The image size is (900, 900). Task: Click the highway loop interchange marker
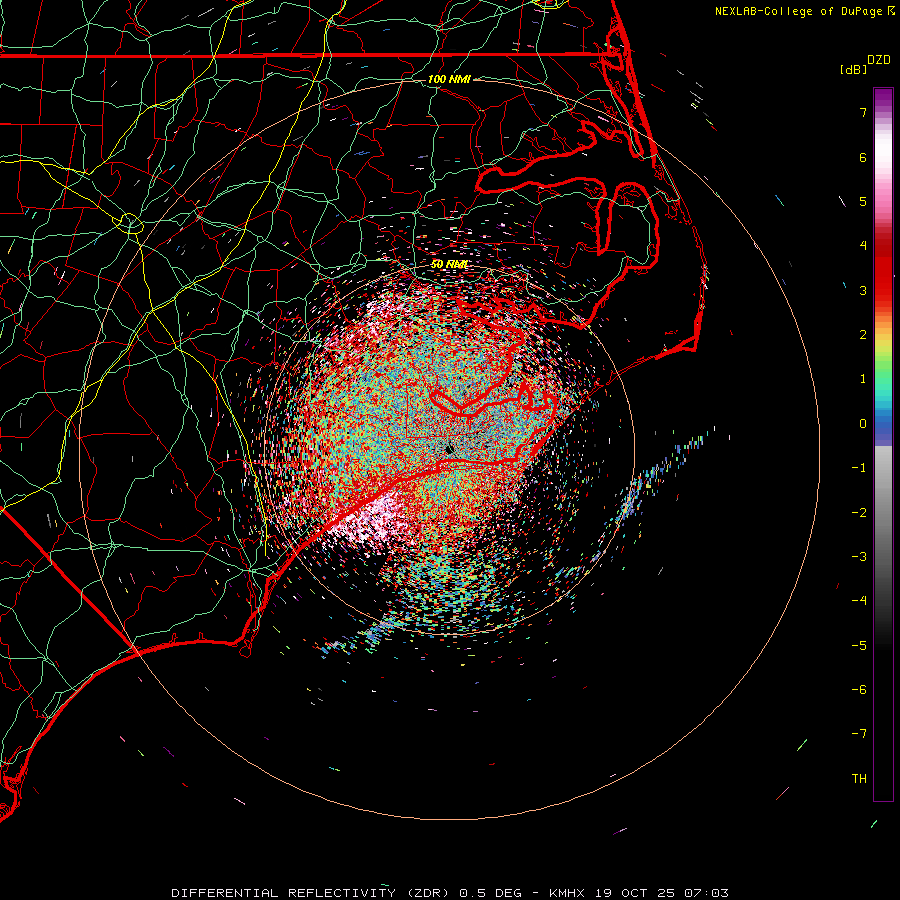[x=130, y=223]
